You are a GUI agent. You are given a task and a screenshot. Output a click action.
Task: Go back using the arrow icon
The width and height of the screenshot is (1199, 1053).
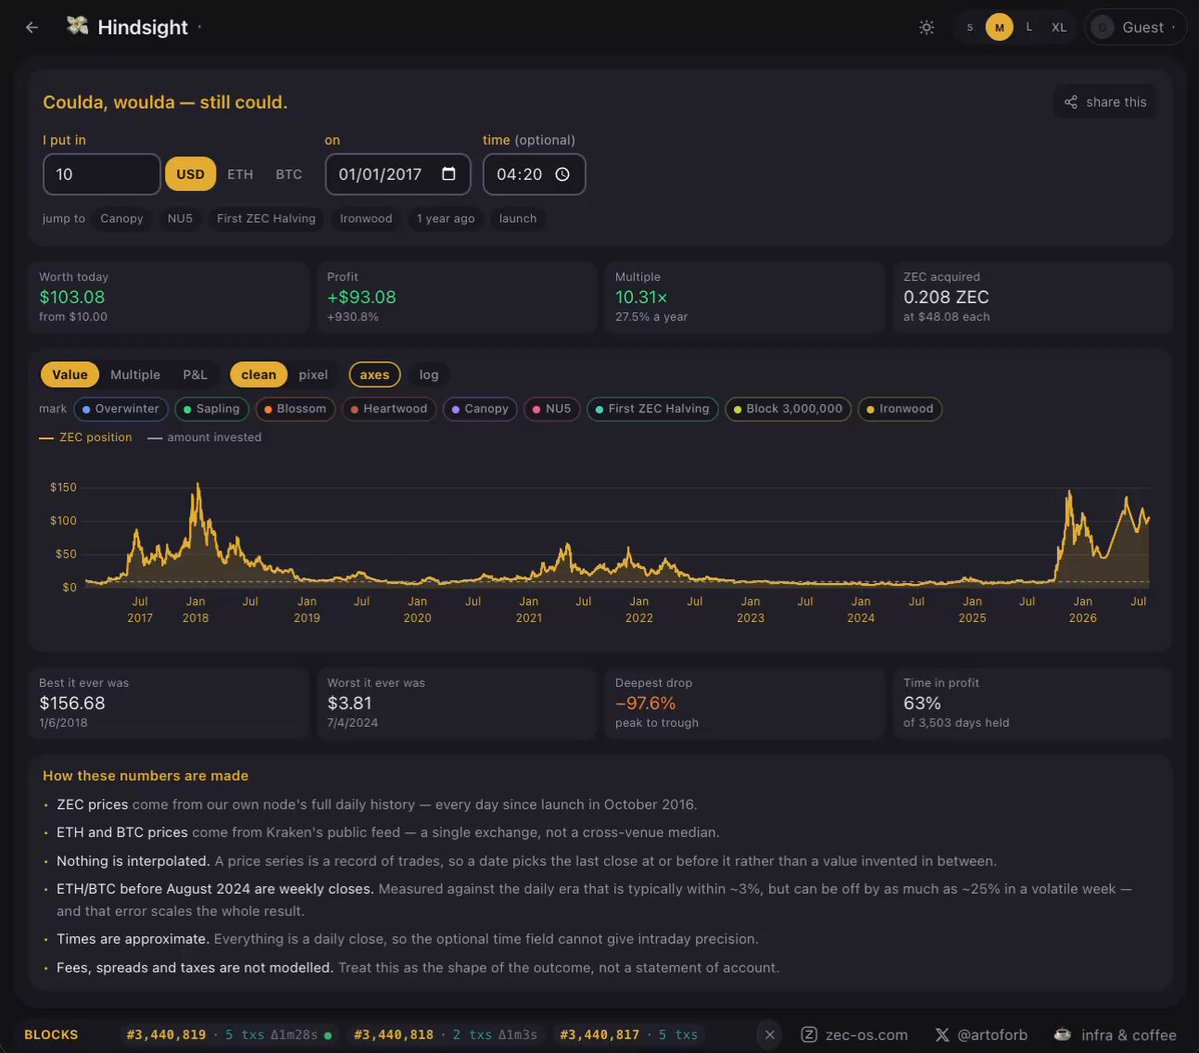click(x=31, y=28)
